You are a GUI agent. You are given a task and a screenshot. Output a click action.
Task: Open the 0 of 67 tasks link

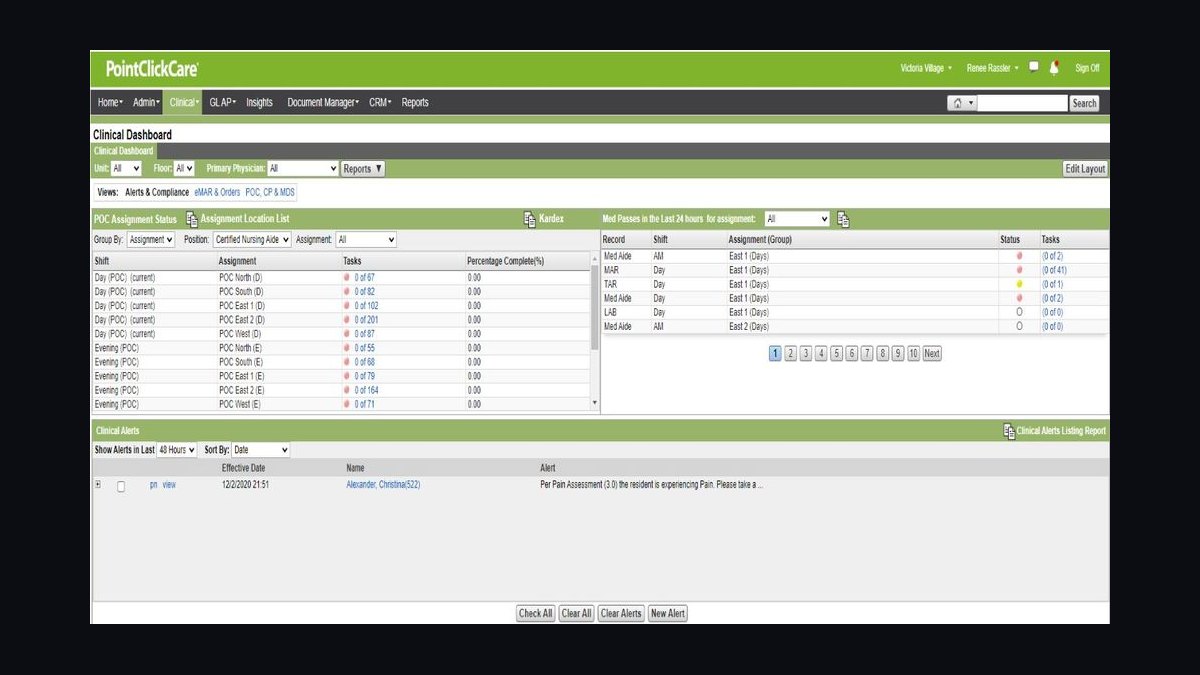[x=364, y=277]
